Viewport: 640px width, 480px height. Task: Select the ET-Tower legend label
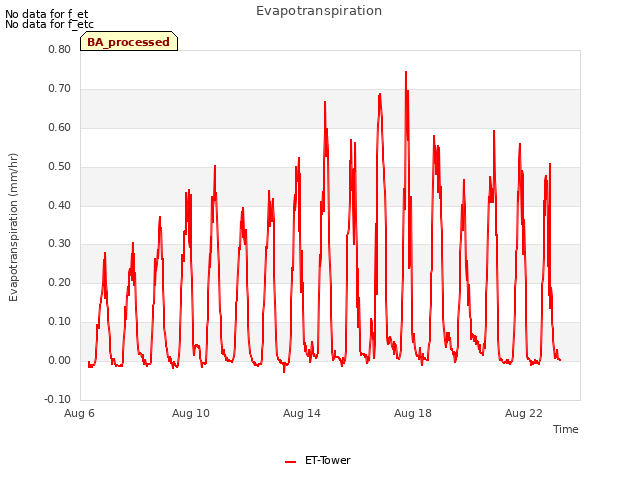pos(328,460)
